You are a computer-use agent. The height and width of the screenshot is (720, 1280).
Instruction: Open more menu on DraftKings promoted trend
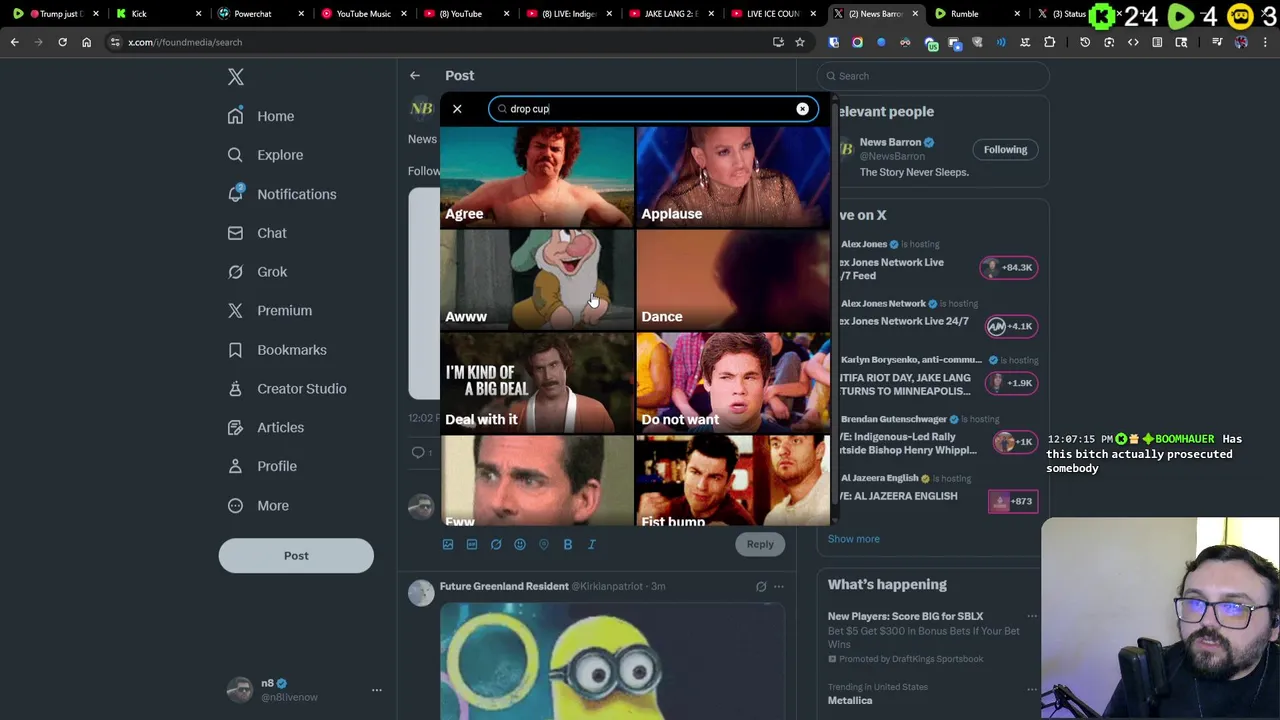[1032, 616]
